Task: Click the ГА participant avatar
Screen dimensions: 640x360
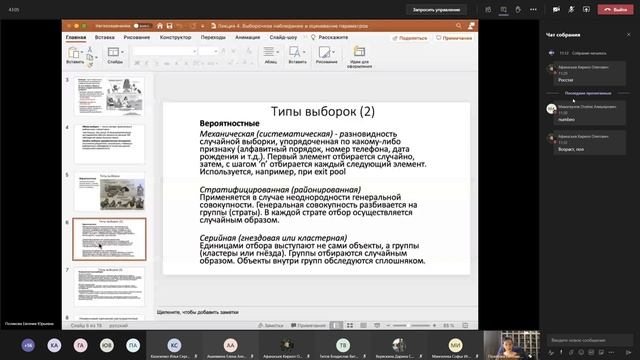Action: (80, 345)
